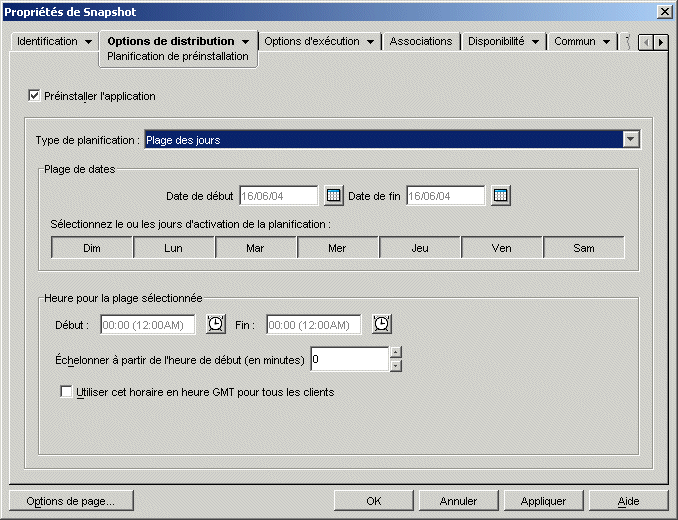Toggle the Lun day button
678x520 pixels.
[174, 247]
